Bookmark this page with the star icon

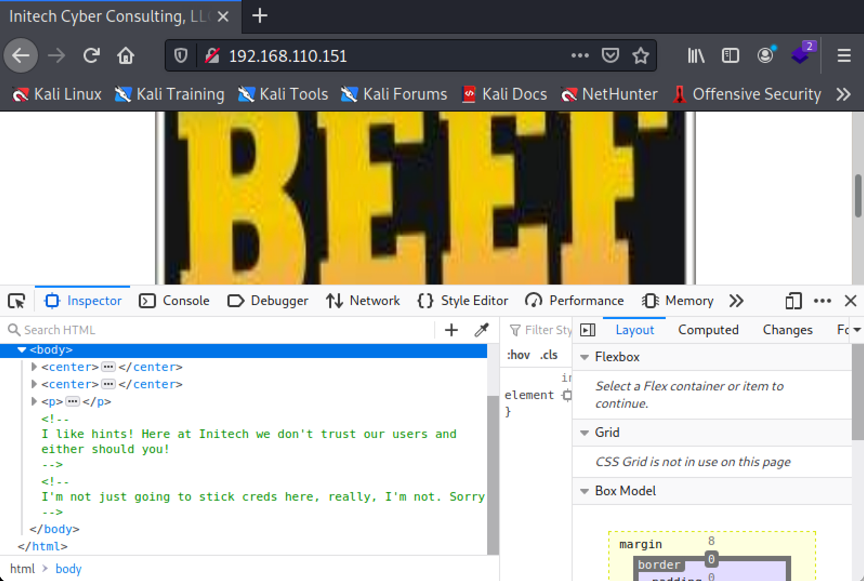pyautogui.click(x=641, y=56)
